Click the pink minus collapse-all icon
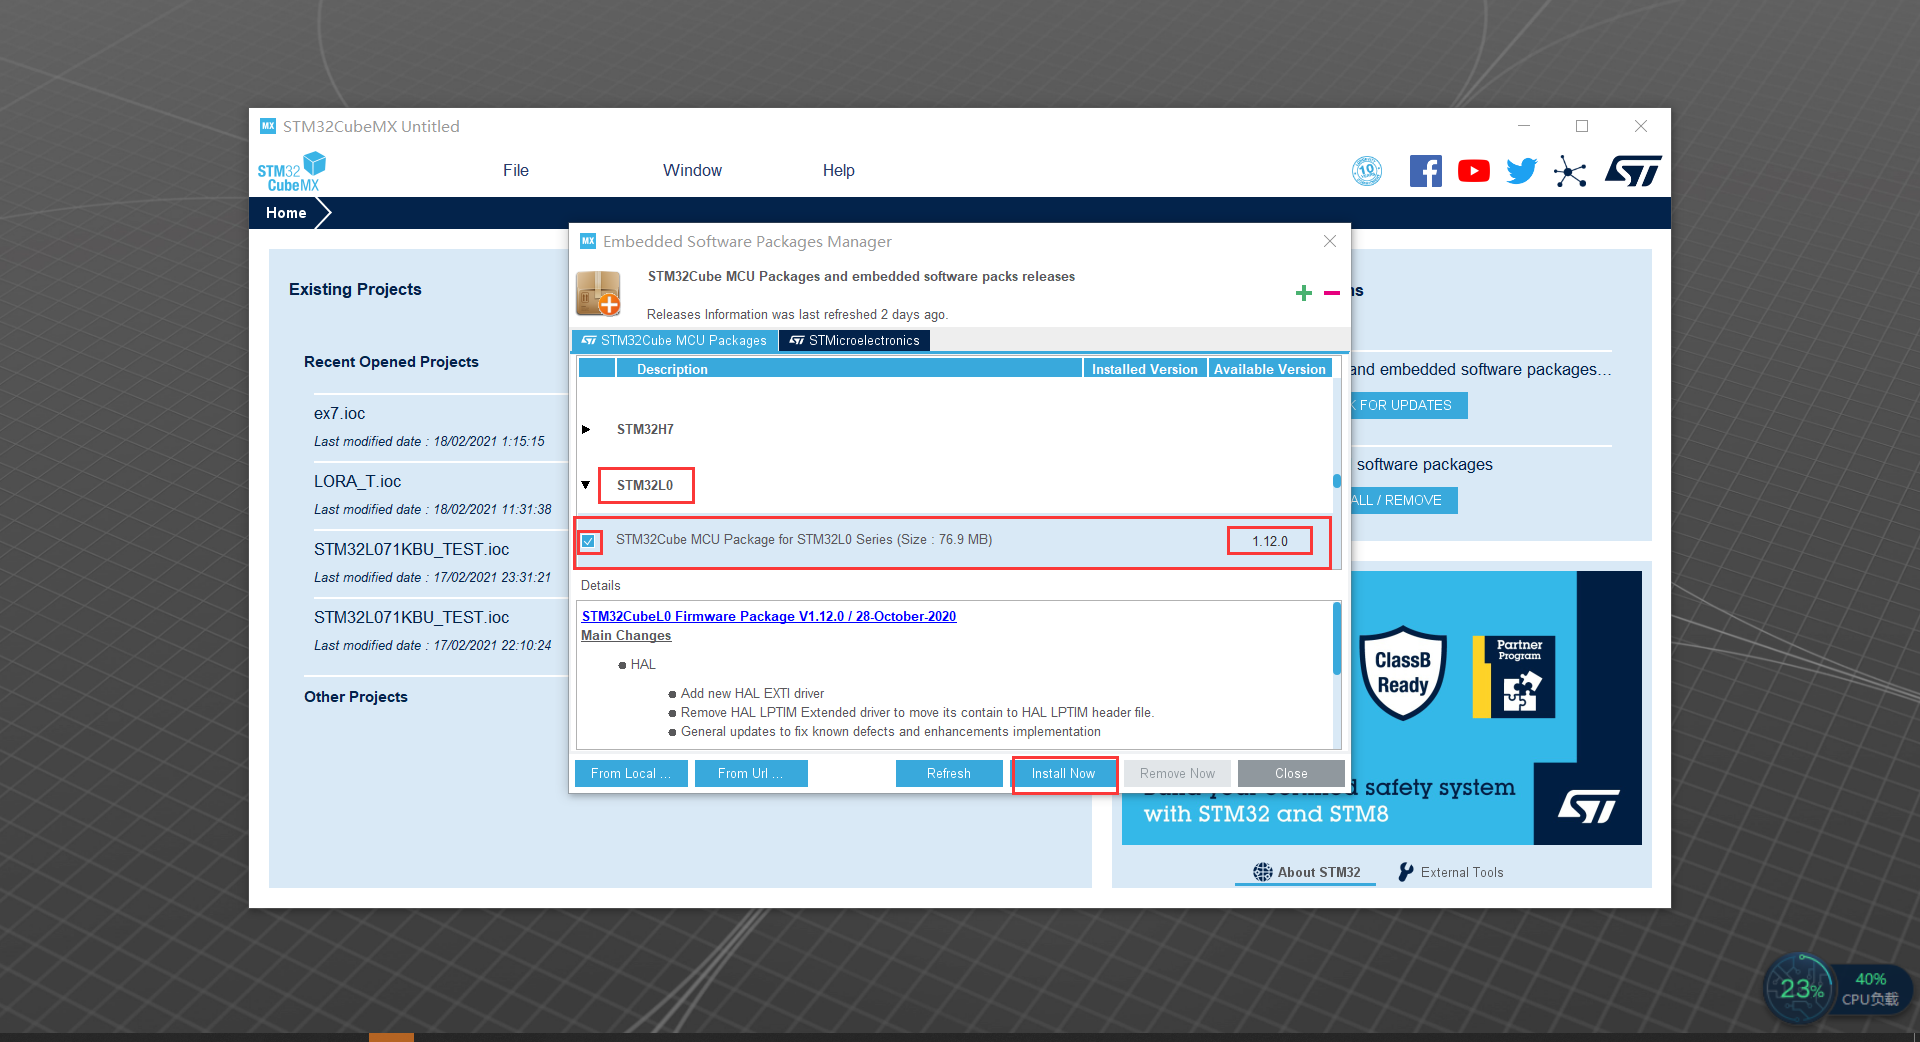 (x=1332, y=293)
